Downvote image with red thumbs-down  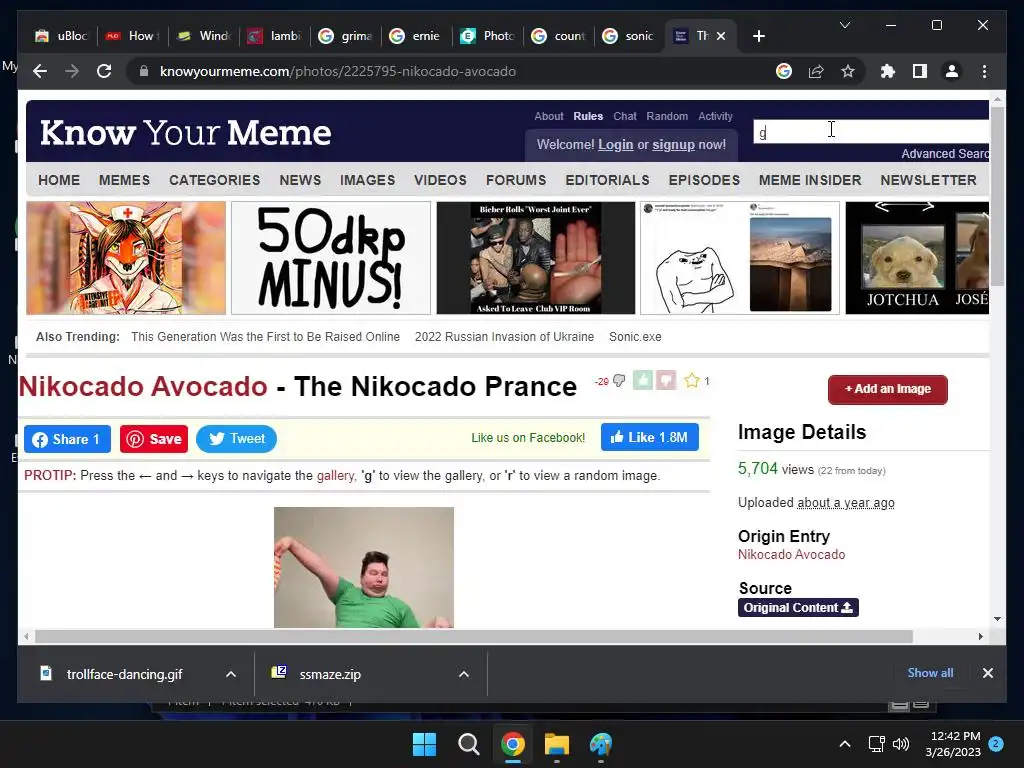(666, 380)
